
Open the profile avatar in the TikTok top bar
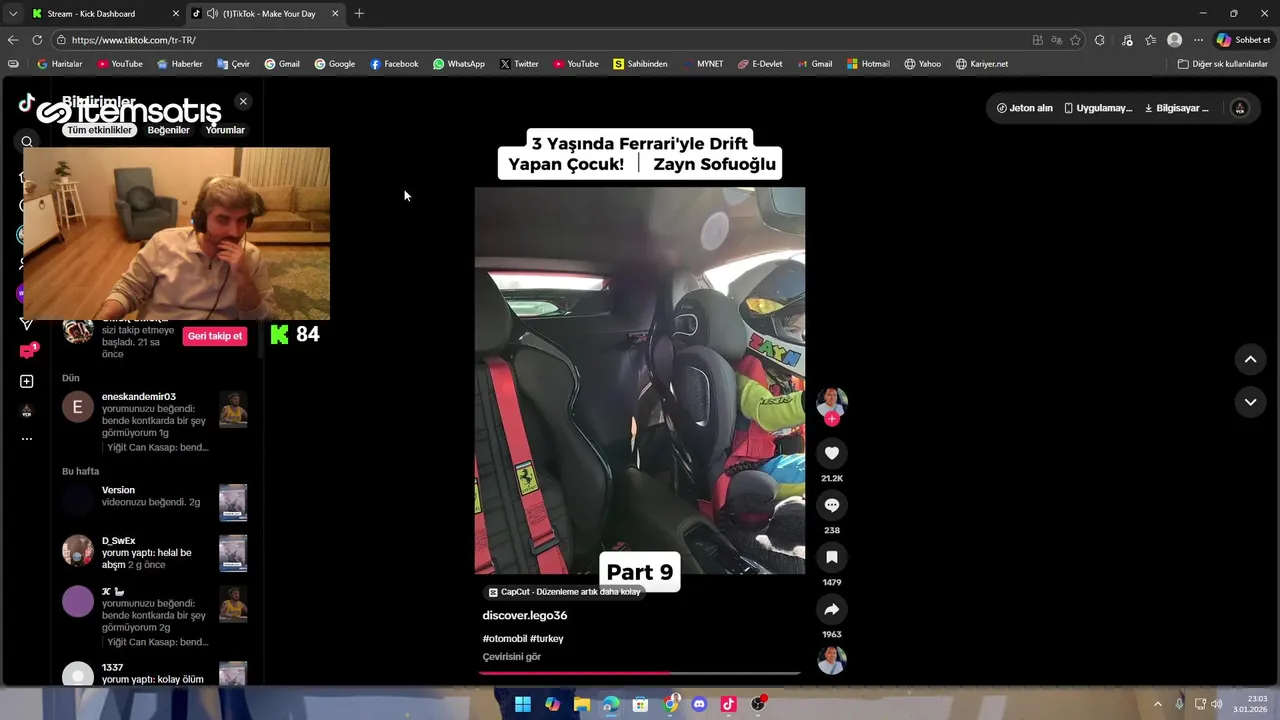1240,108
